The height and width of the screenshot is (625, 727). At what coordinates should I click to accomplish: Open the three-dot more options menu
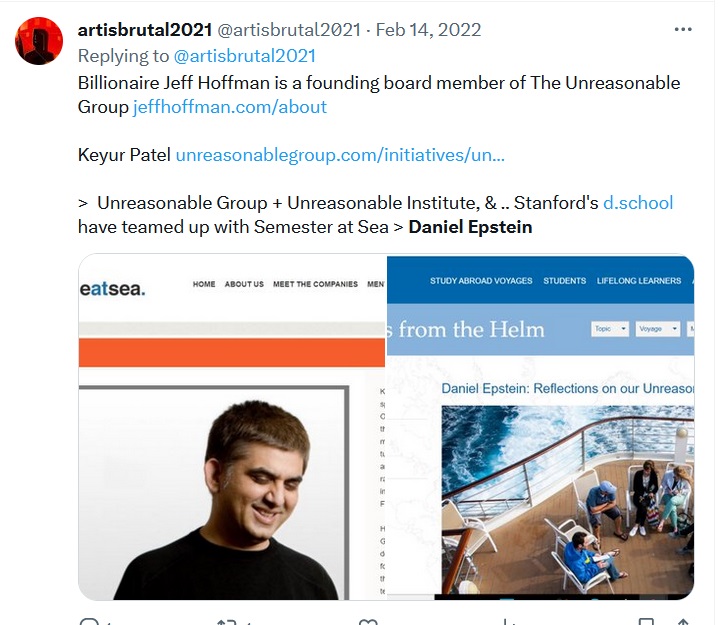682,30
